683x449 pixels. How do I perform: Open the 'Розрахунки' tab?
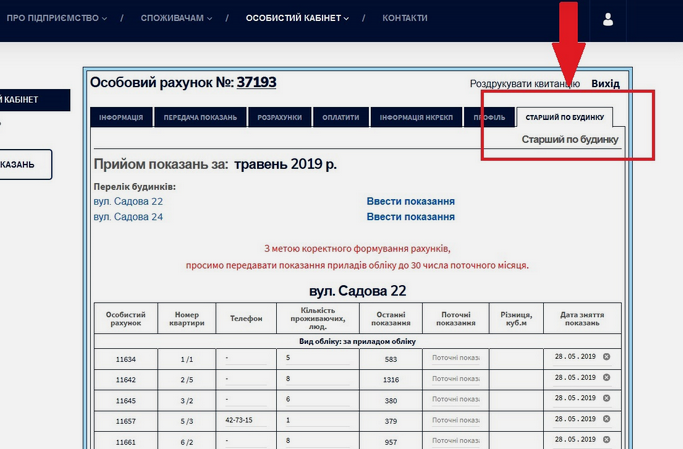(279, 117)
